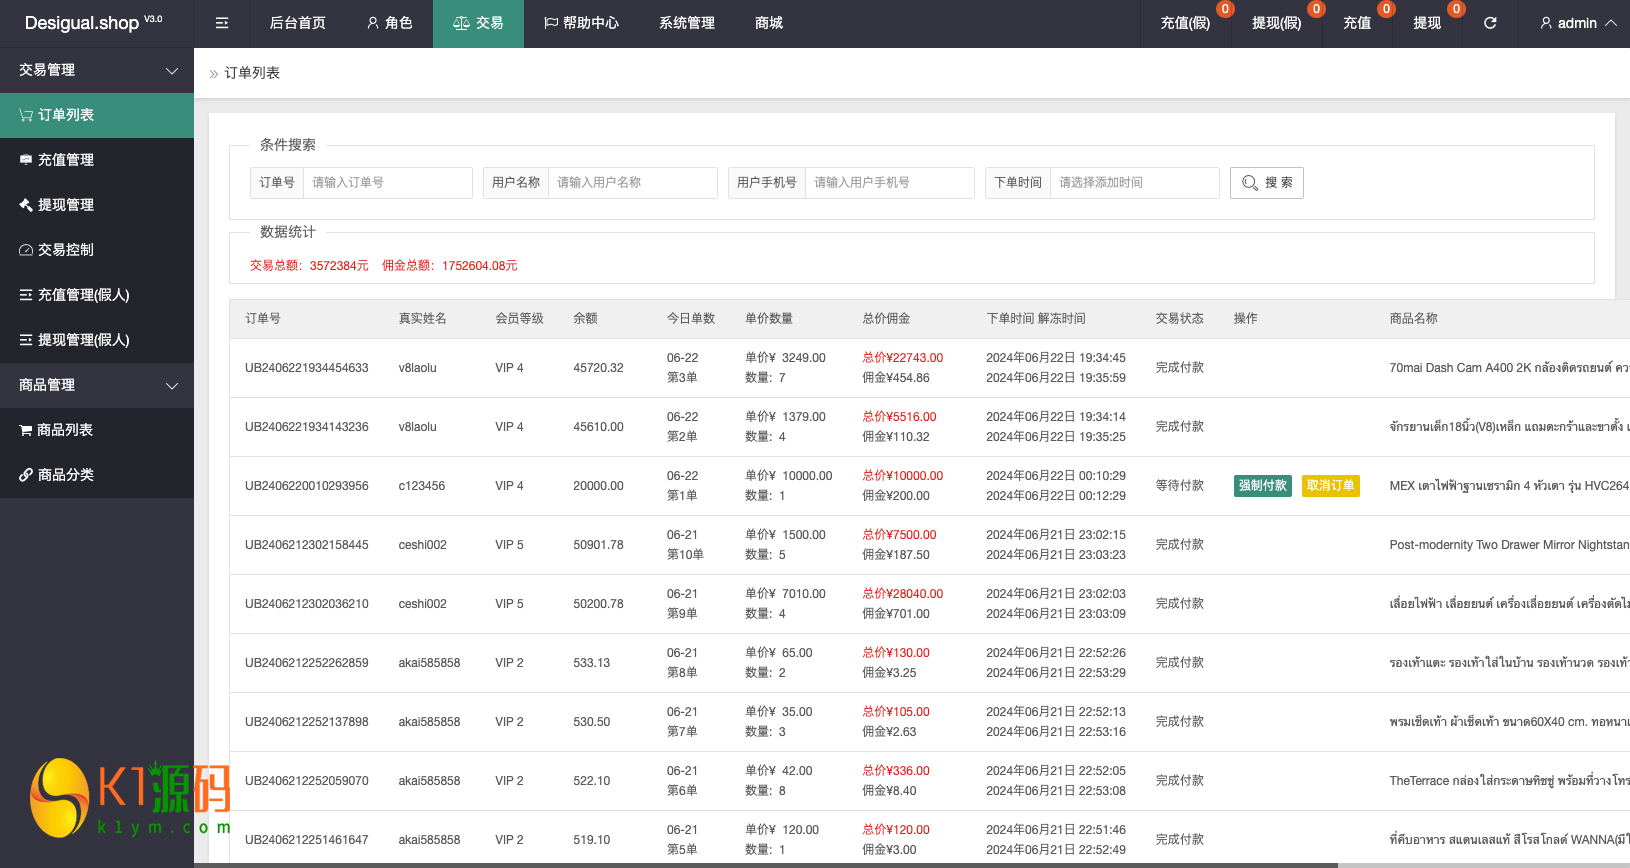Click the refresh icon in top bar

pyautogui.click(x=1490, y=23)
